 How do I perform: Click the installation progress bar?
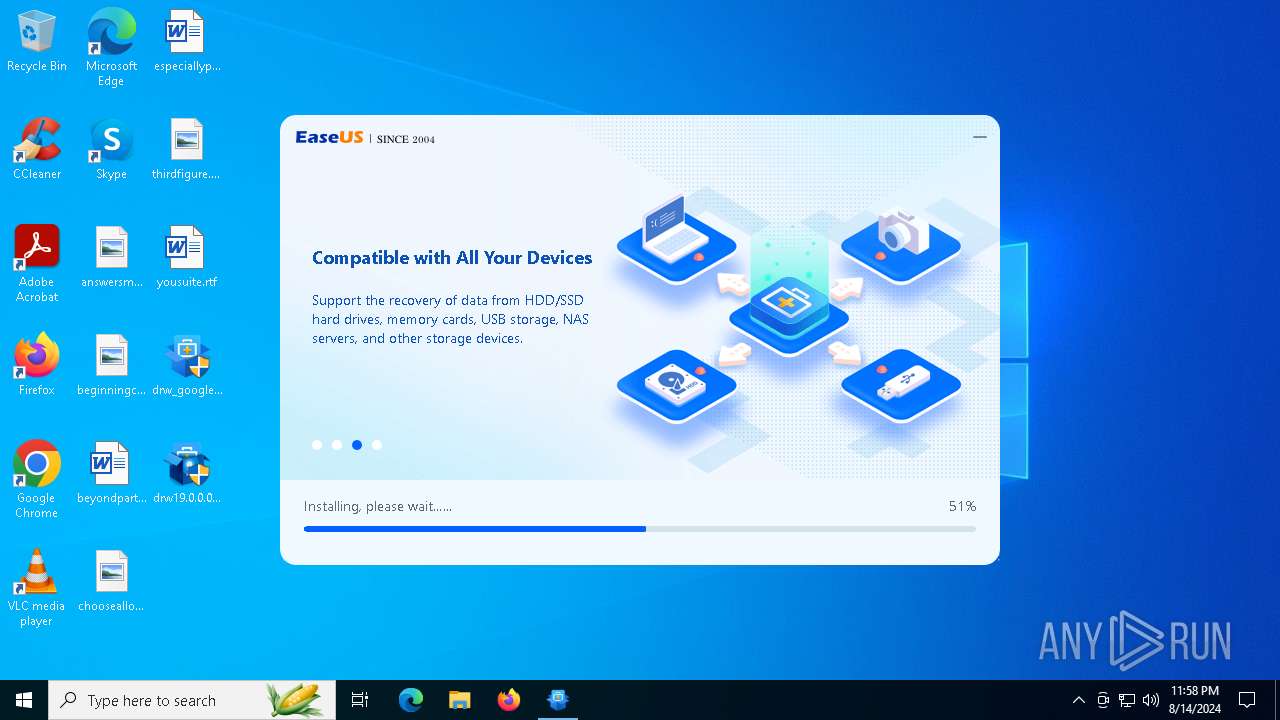[x=640, y=529]
